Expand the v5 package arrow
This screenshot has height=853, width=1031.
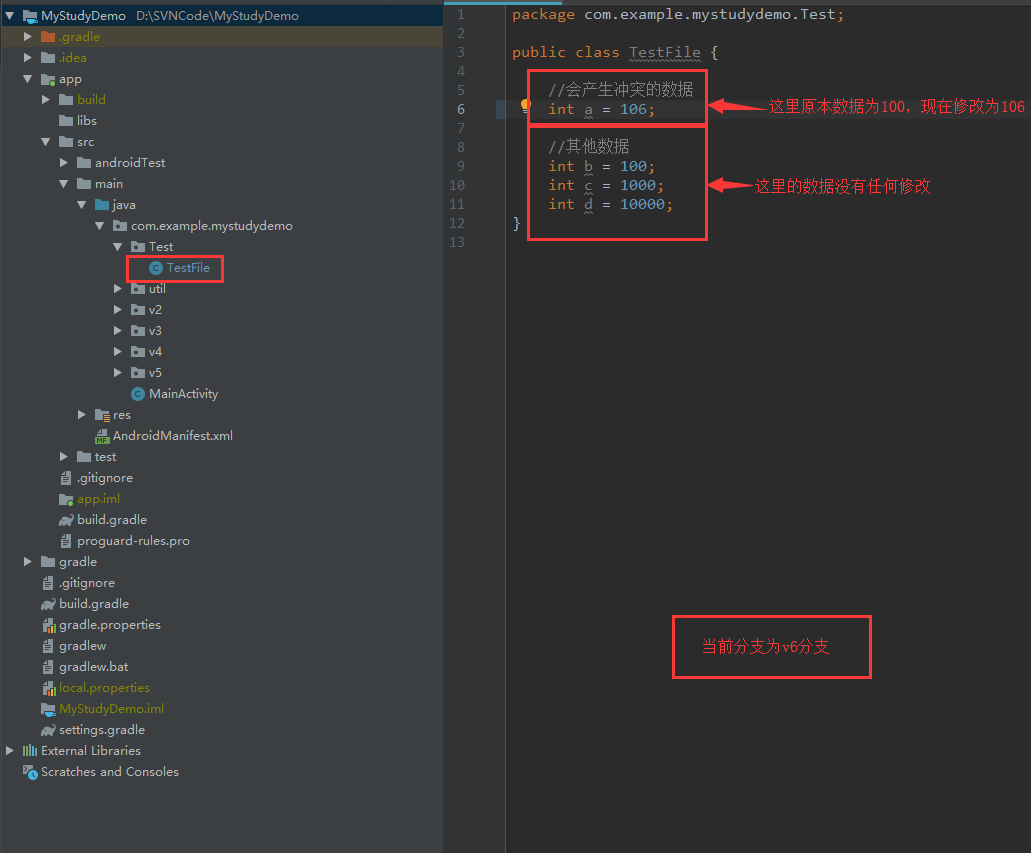pyautogui.click(x=117, y=372)
